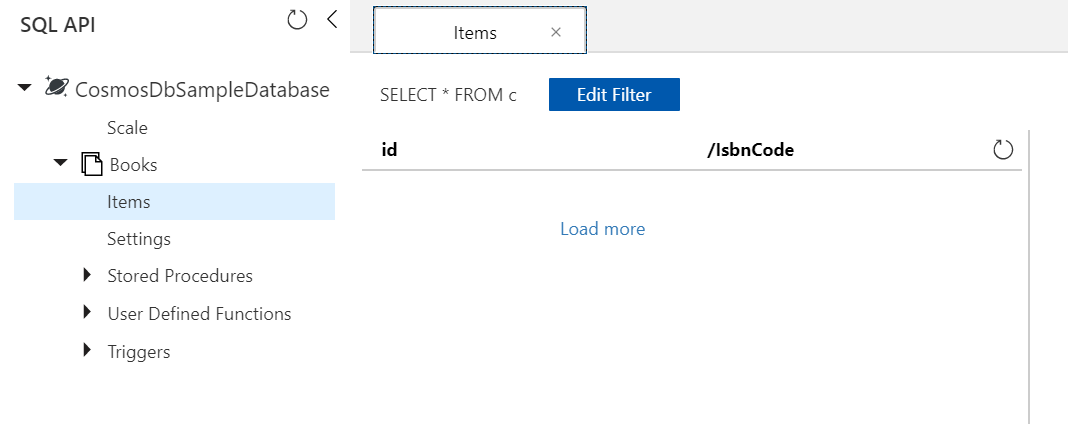Collapse the SQL API side panel
Screen dimensions: 1068x424
pyautogui.click(x=333, y=20)
